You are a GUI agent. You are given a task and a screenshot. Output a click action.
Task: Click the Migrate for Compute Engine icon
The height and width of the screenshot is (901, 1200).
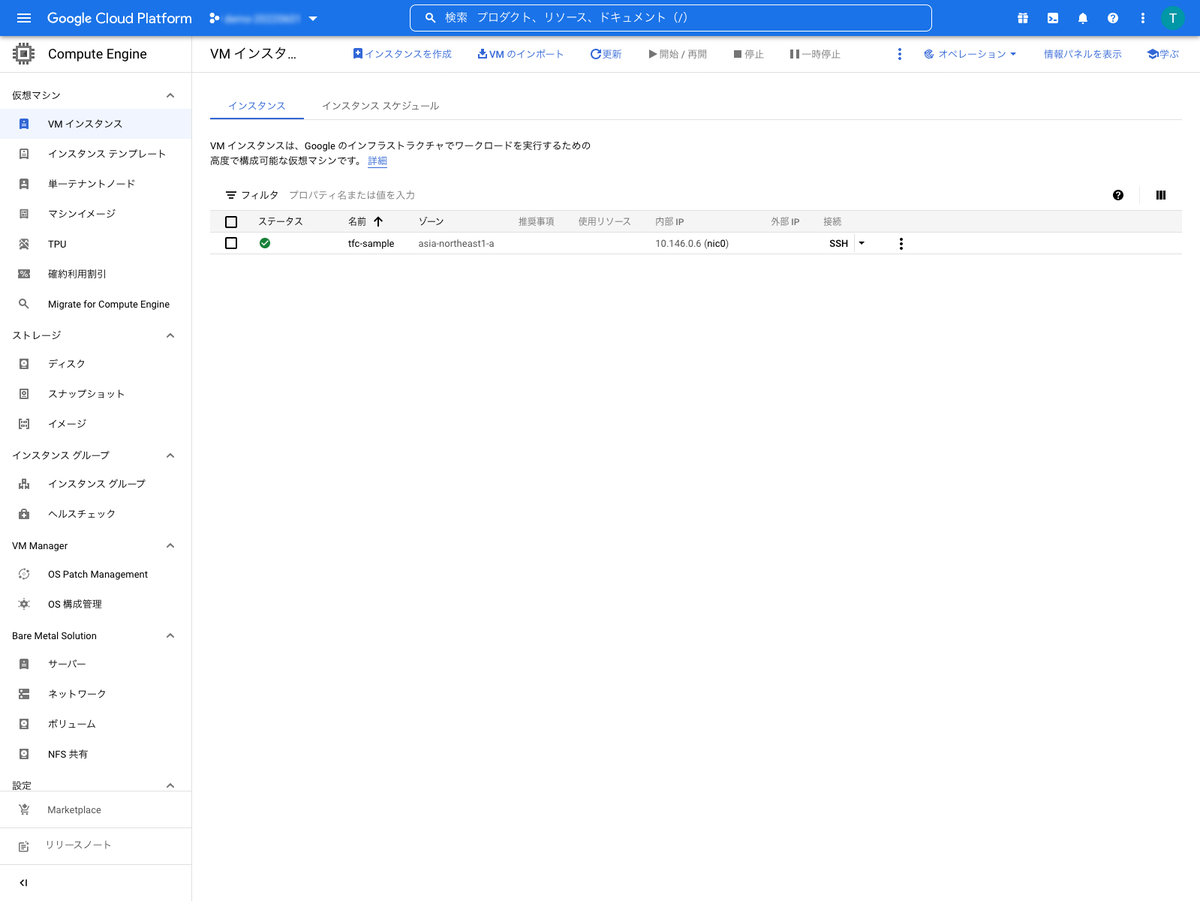[24, 304]
